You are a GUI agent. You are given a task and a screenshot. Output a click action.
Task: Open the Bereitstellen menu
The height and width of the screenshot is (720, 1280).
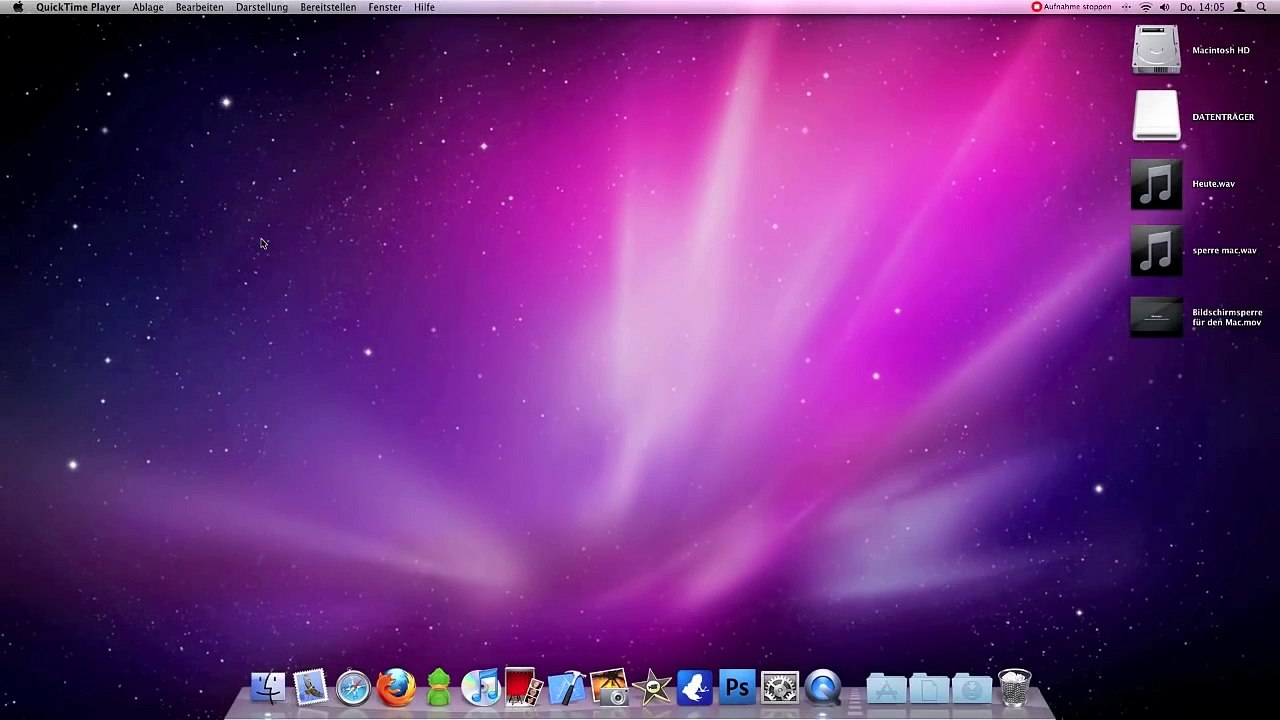coord(328,7)
